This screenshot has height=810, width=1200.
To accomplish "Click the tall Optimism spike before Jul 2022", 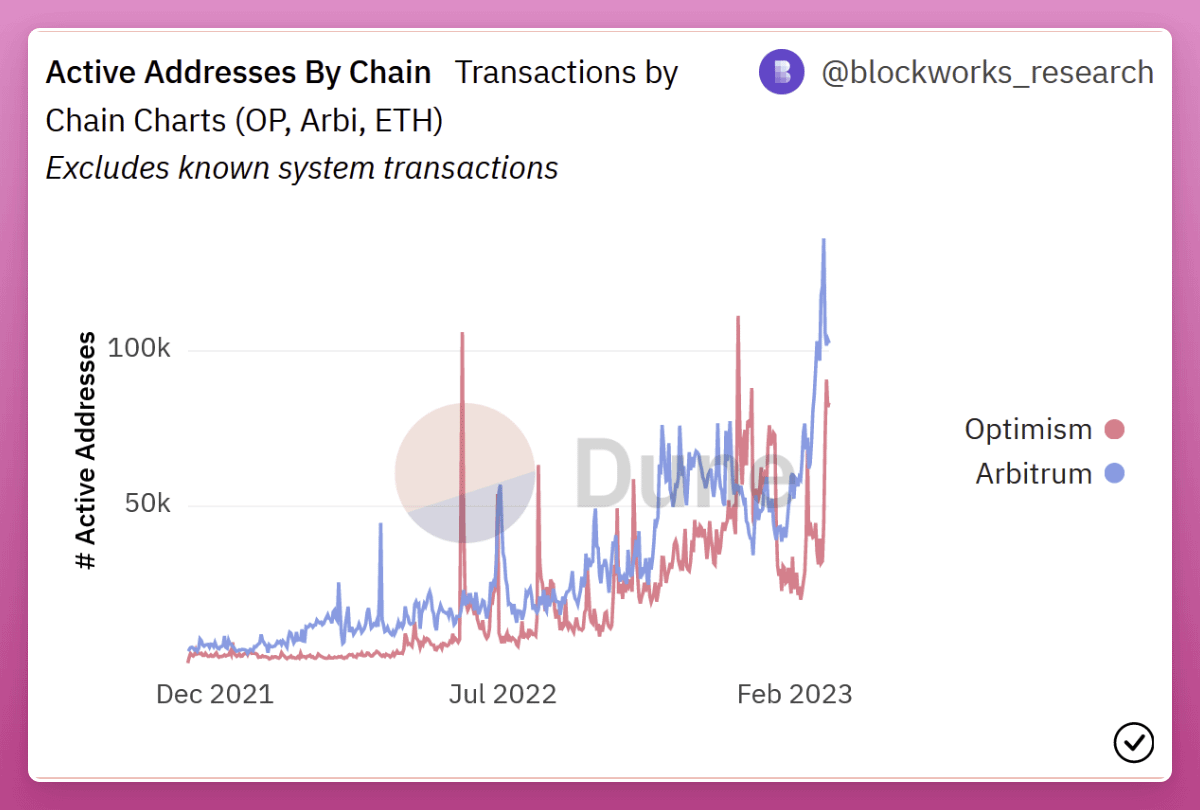I will tap(462, 335).
